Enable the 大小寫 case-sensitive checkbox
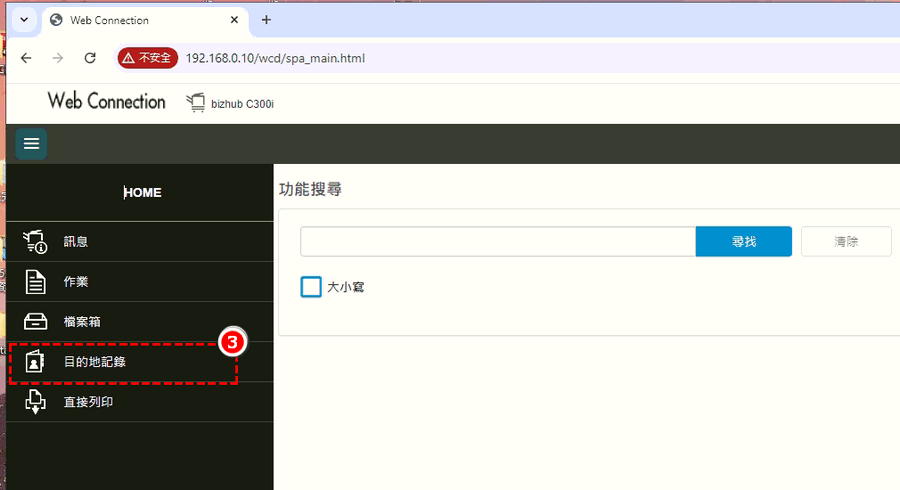 click(x=311, y=287)
